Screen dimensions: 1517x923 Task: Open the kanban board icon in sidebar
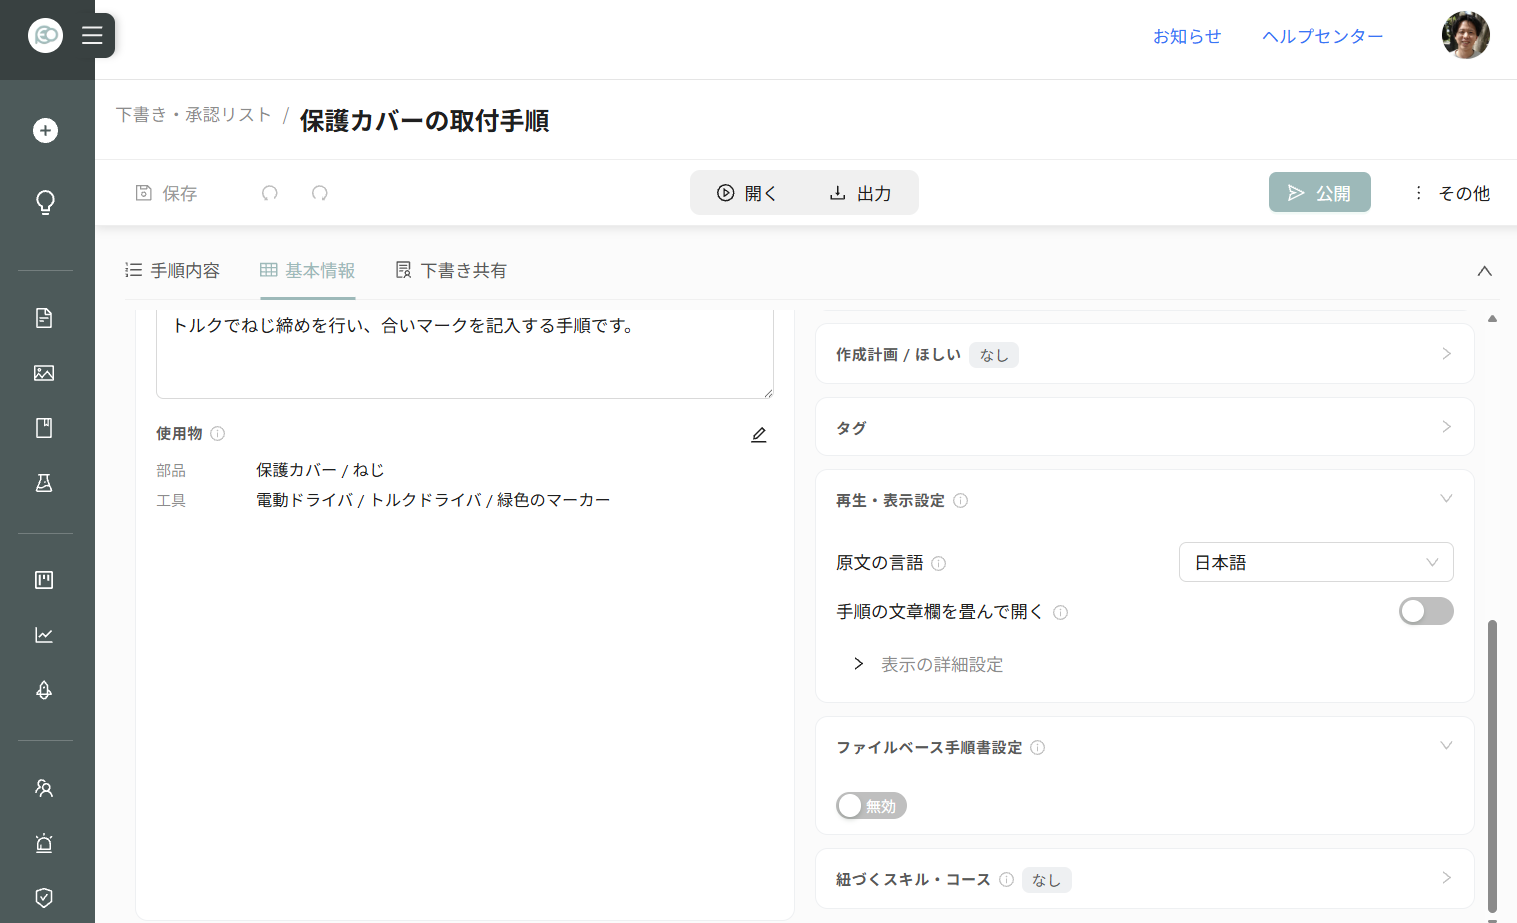(x=44, y=580)
